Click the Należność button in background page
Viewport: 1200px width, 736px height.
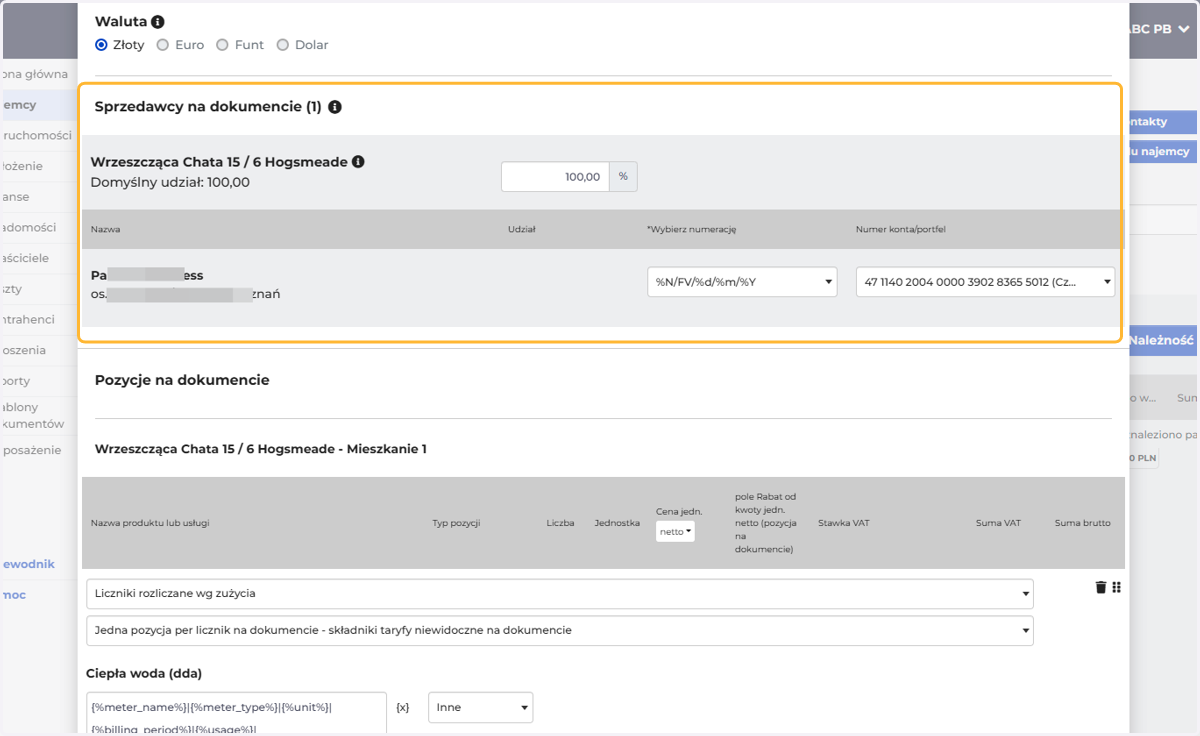pos(1162,340)
